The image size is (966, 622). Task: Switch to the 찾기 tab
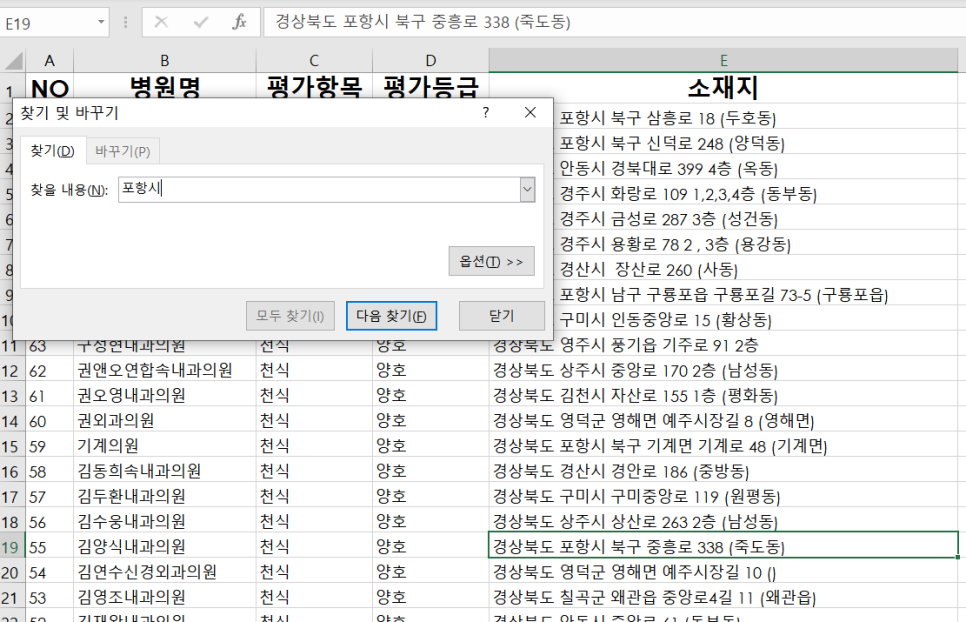pos(52,151)
